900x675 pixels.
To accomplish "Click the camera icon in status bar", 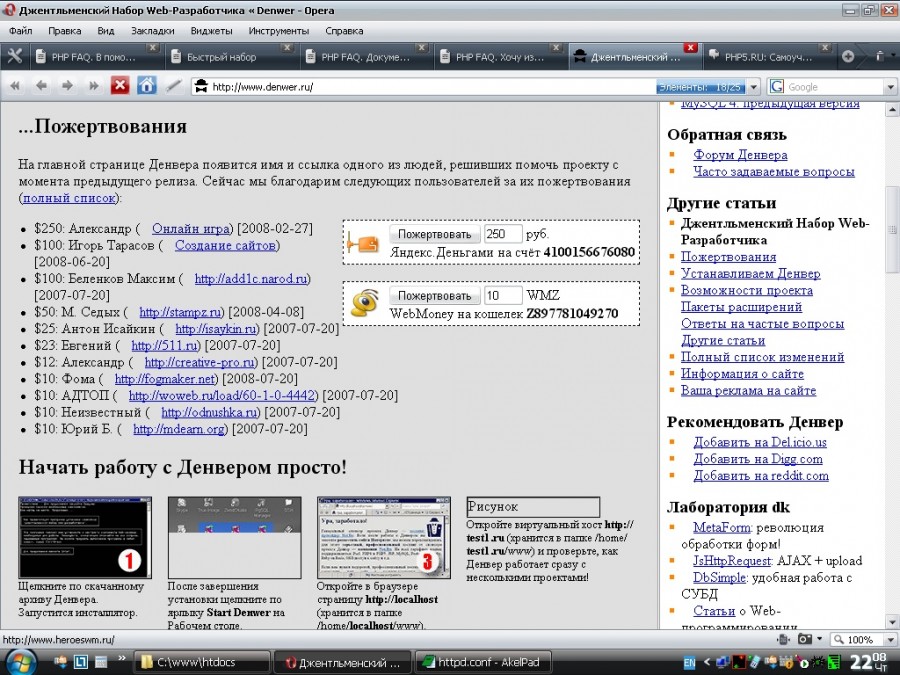I will coord(805,639).
